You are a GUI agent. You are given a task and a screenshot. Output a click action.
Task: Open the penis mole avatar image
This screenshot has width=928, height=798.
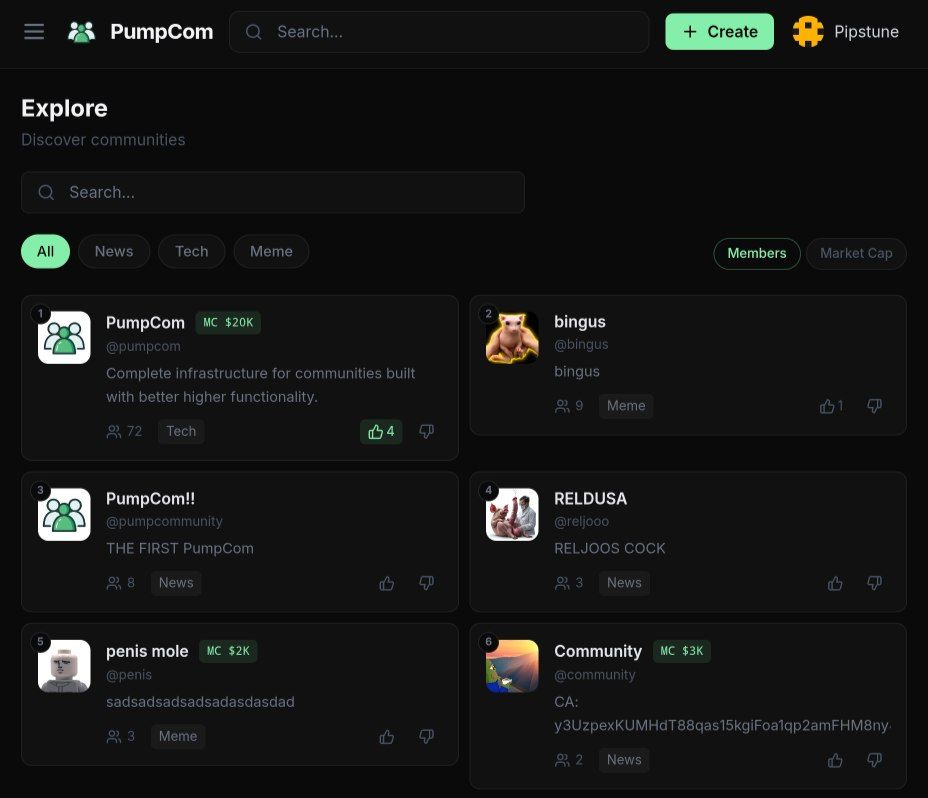tap(64, 666)
